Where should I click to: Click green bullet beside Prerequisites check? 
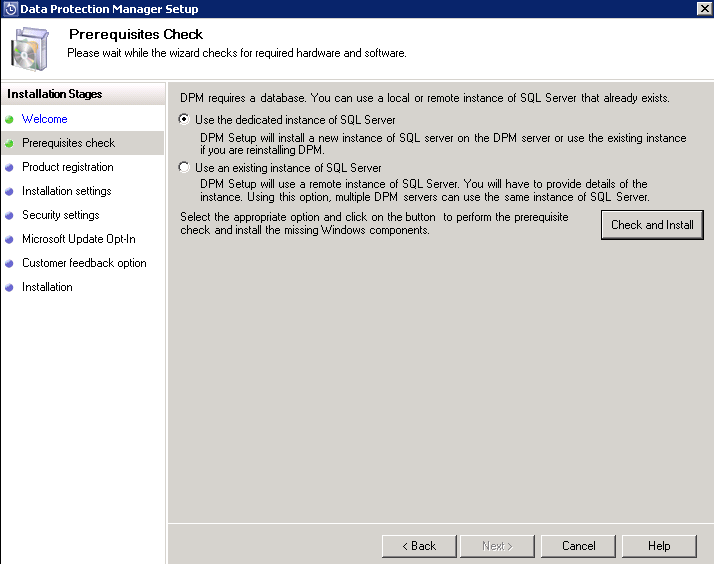pyautogui.click(x=10, y=144)
